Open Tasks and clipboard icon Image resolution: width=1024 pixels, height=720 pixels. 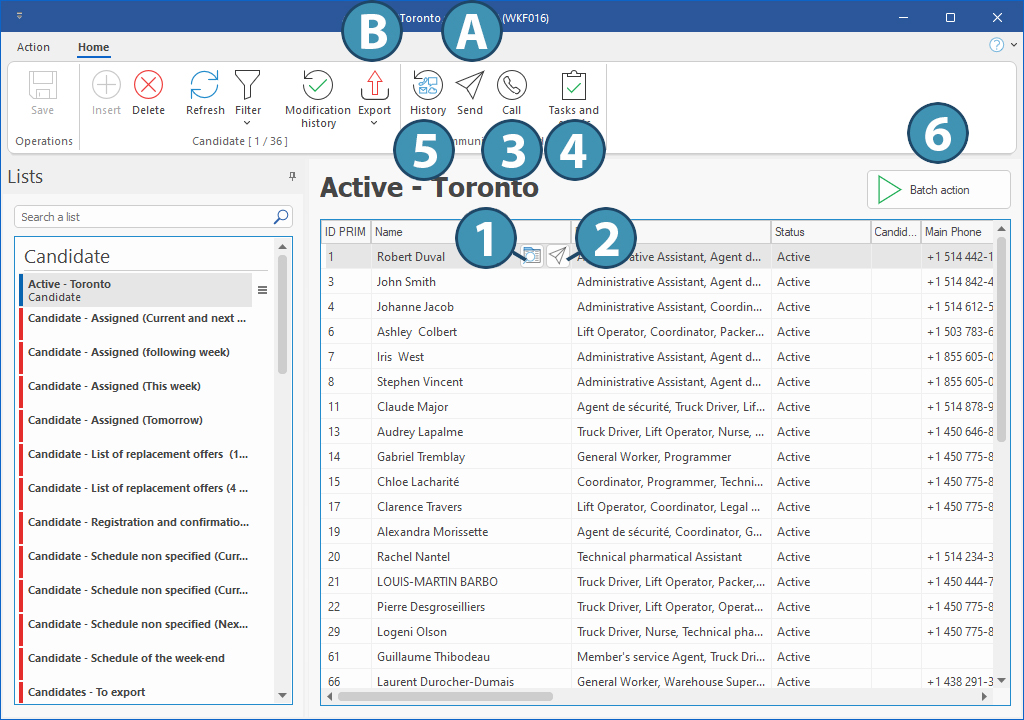click(x=573, y=88)
